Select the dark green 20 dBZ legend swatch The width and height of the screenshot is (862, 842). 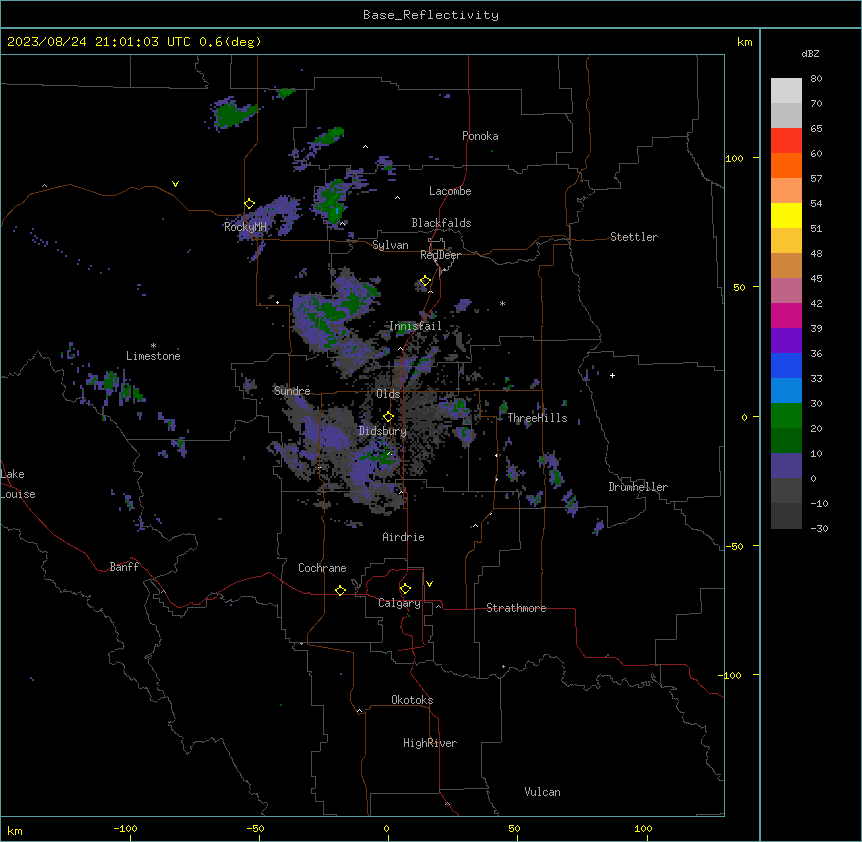(x=786, y=440)
